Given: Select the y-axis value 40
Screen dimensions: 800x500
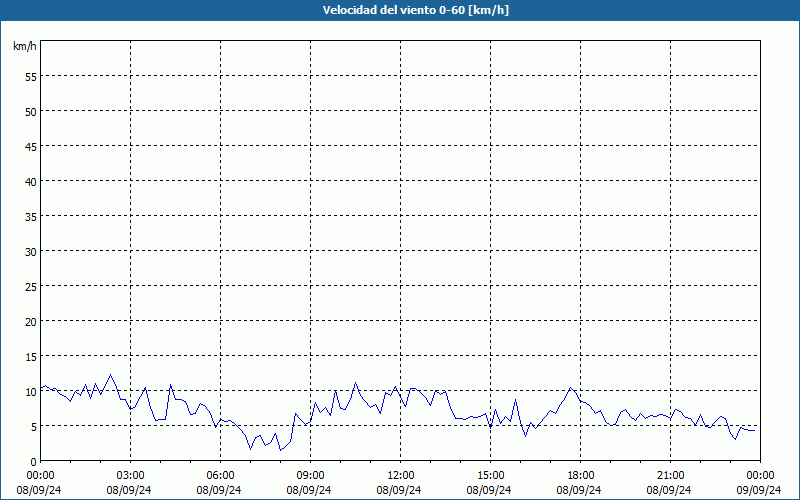Looking at the screenshot, I should [31, 181].
